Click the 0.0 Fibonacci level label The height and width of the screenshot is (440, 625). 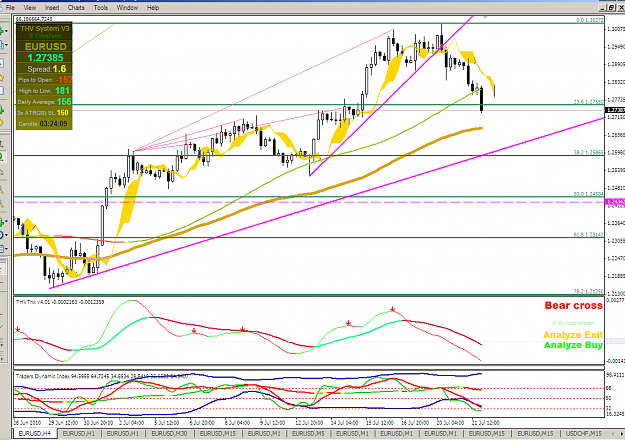tap(590, 20)
